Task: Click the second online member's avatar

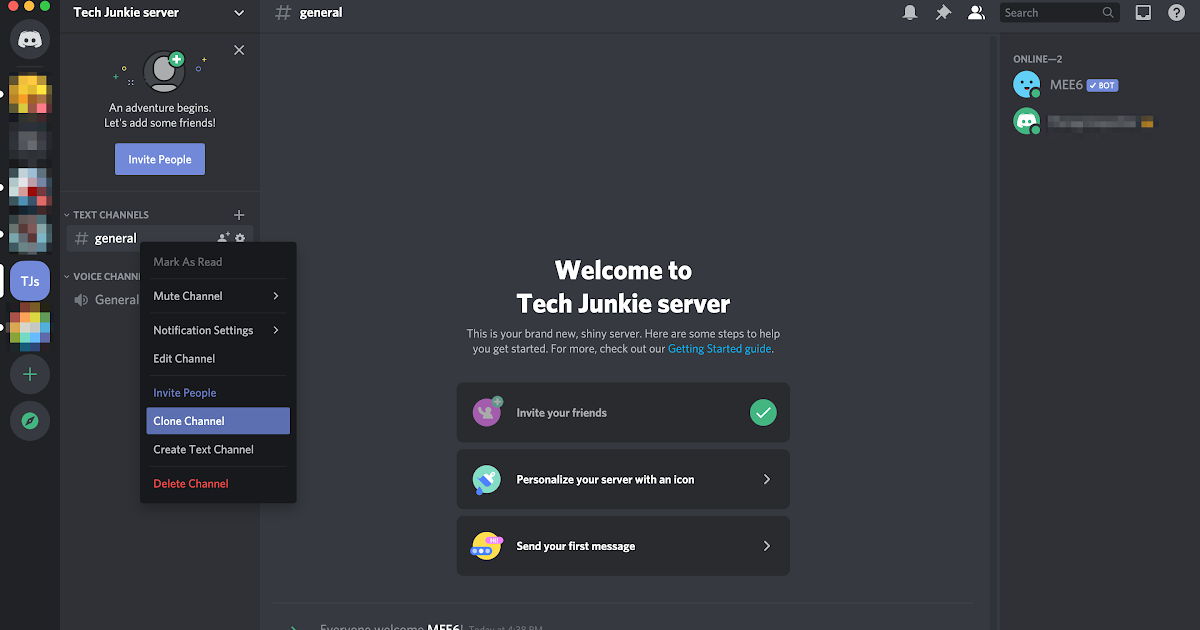Action: click(1027, 121)
